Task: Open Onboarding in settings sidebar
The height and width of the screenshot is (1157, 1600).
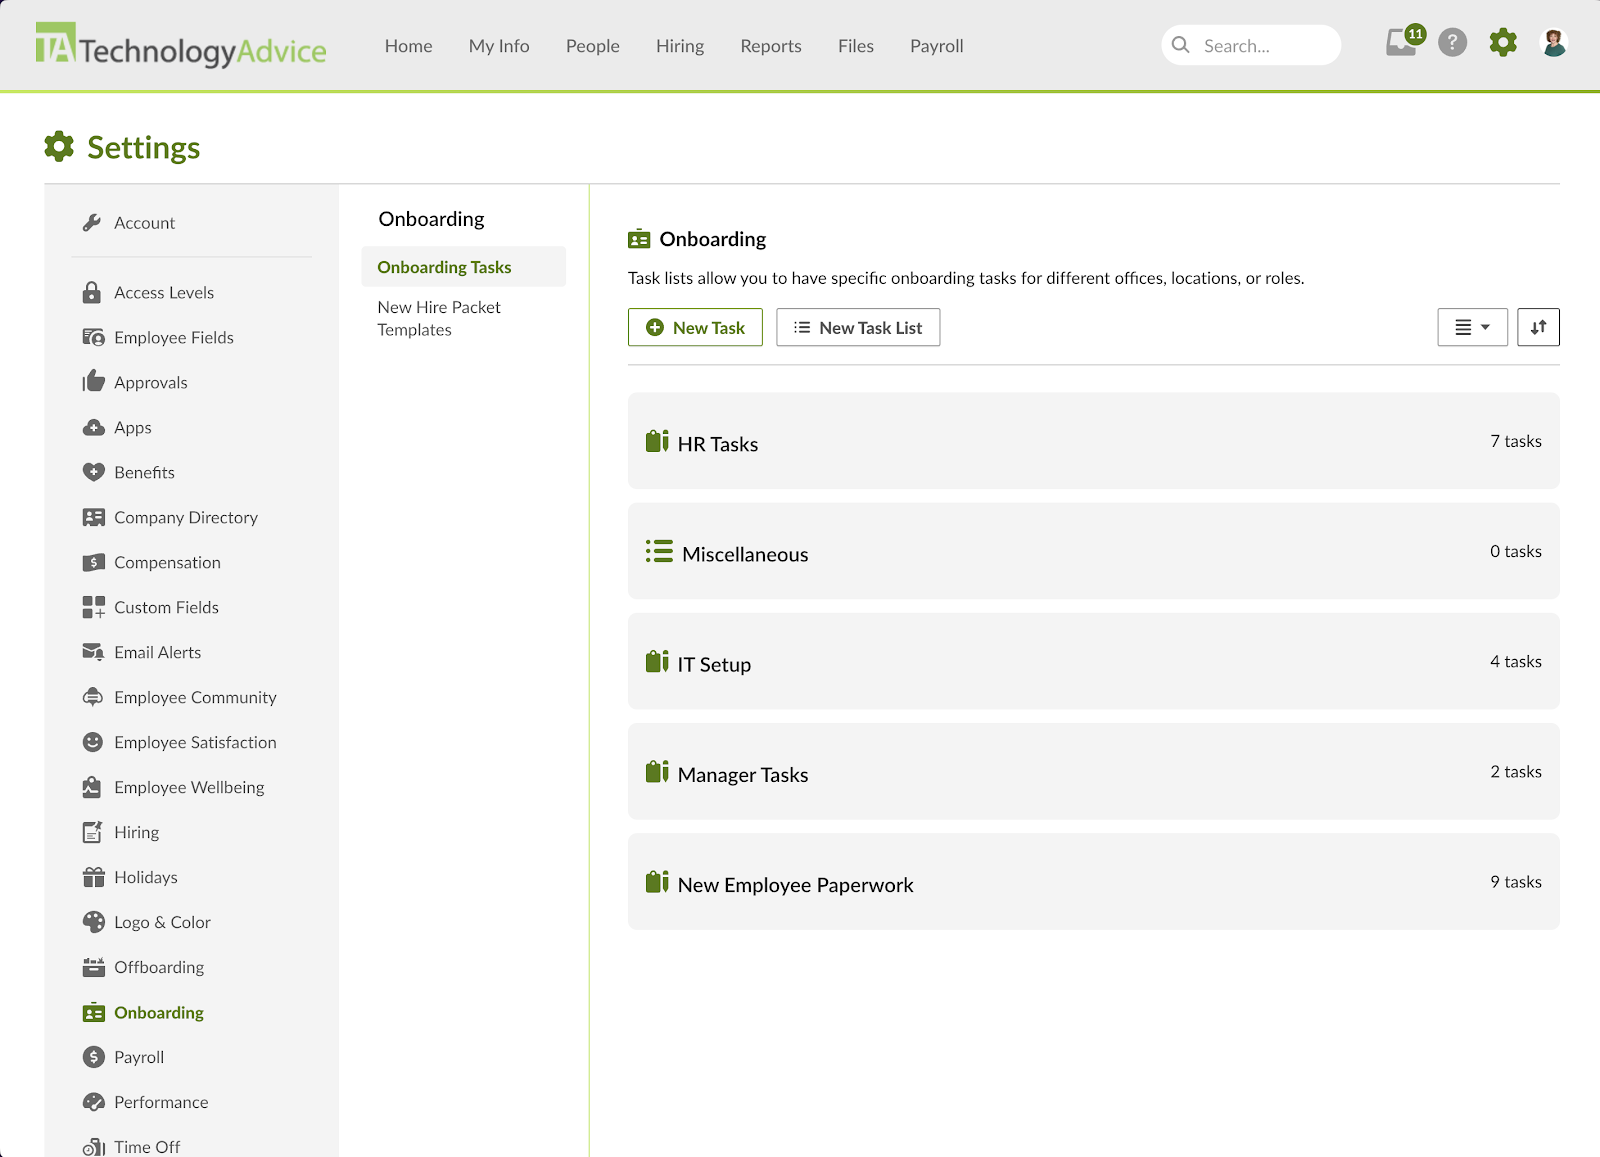Action: coord(159,1012)
